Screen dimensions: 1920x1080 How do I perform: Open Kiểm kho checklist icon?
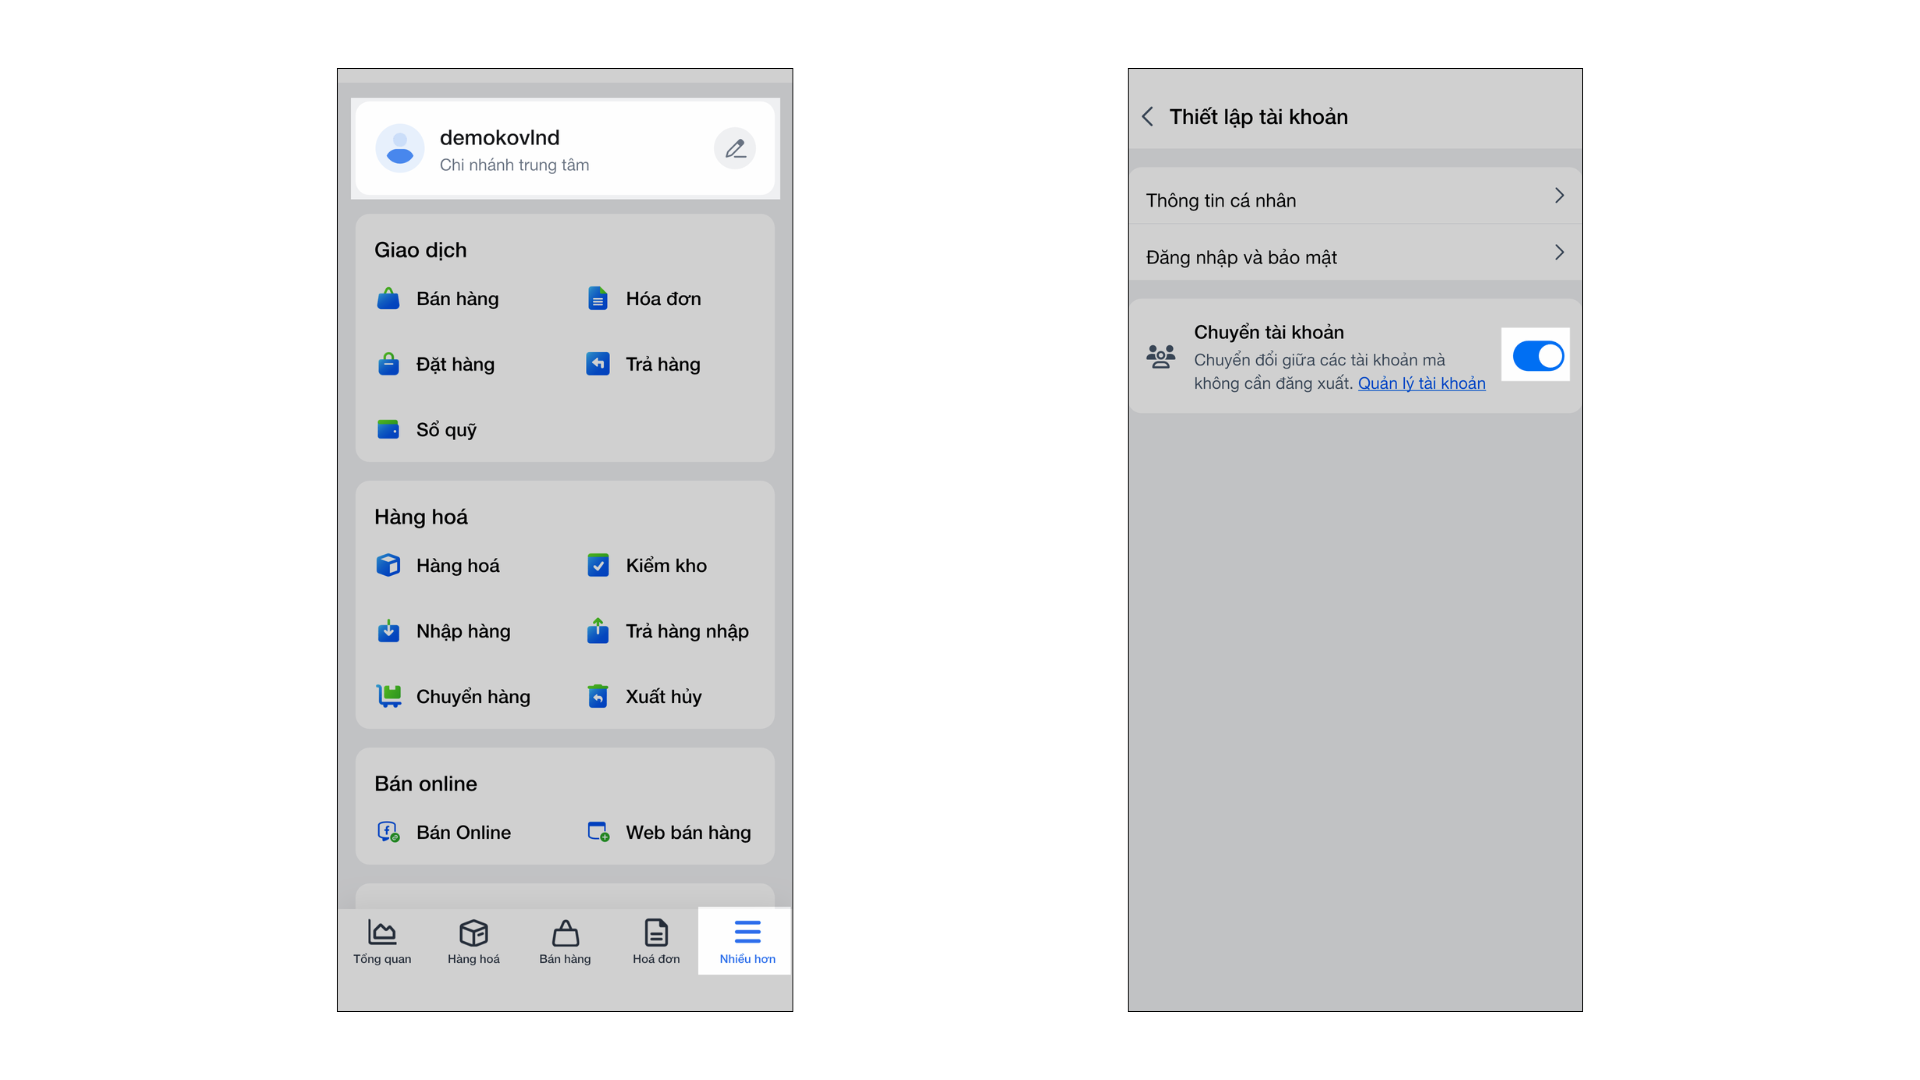pyautogui.click(x=597, y=566)
